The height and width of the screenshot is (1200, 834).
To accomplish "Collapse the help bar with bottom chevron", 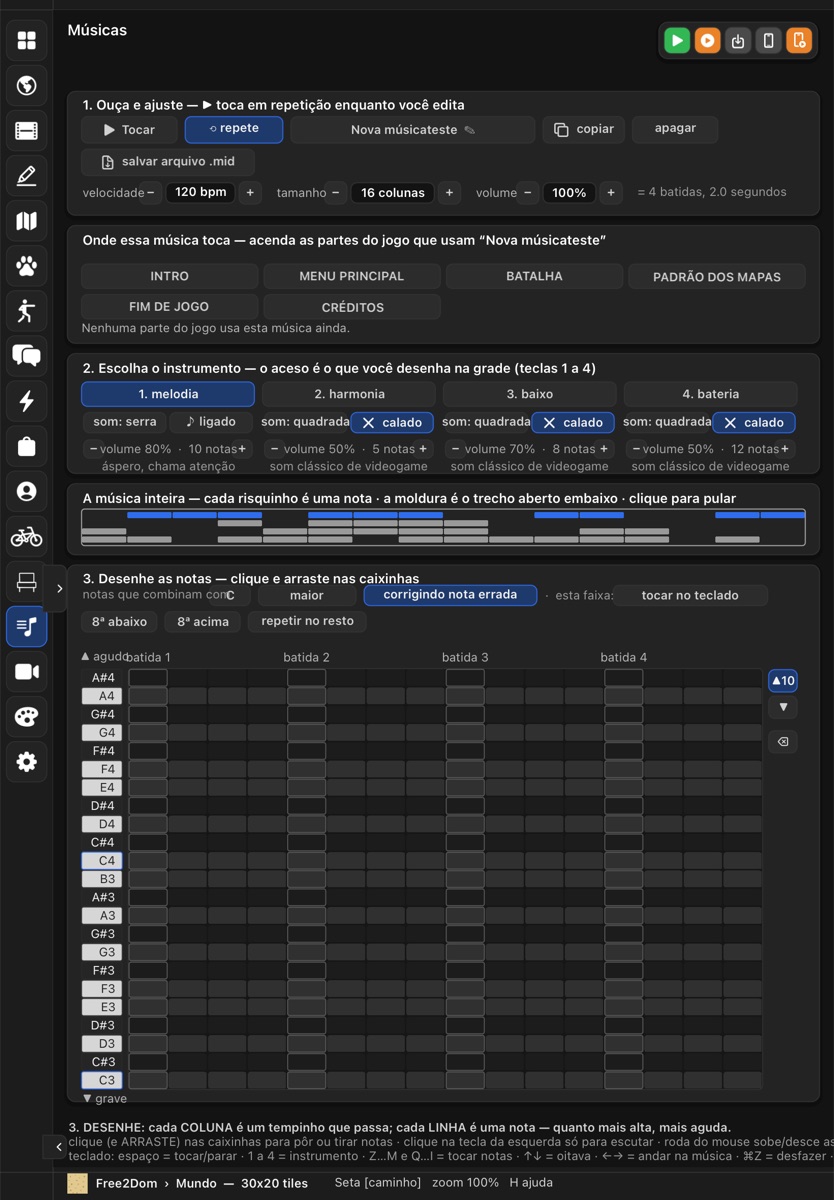I will pyautogui.click(x=58, y=1147).
